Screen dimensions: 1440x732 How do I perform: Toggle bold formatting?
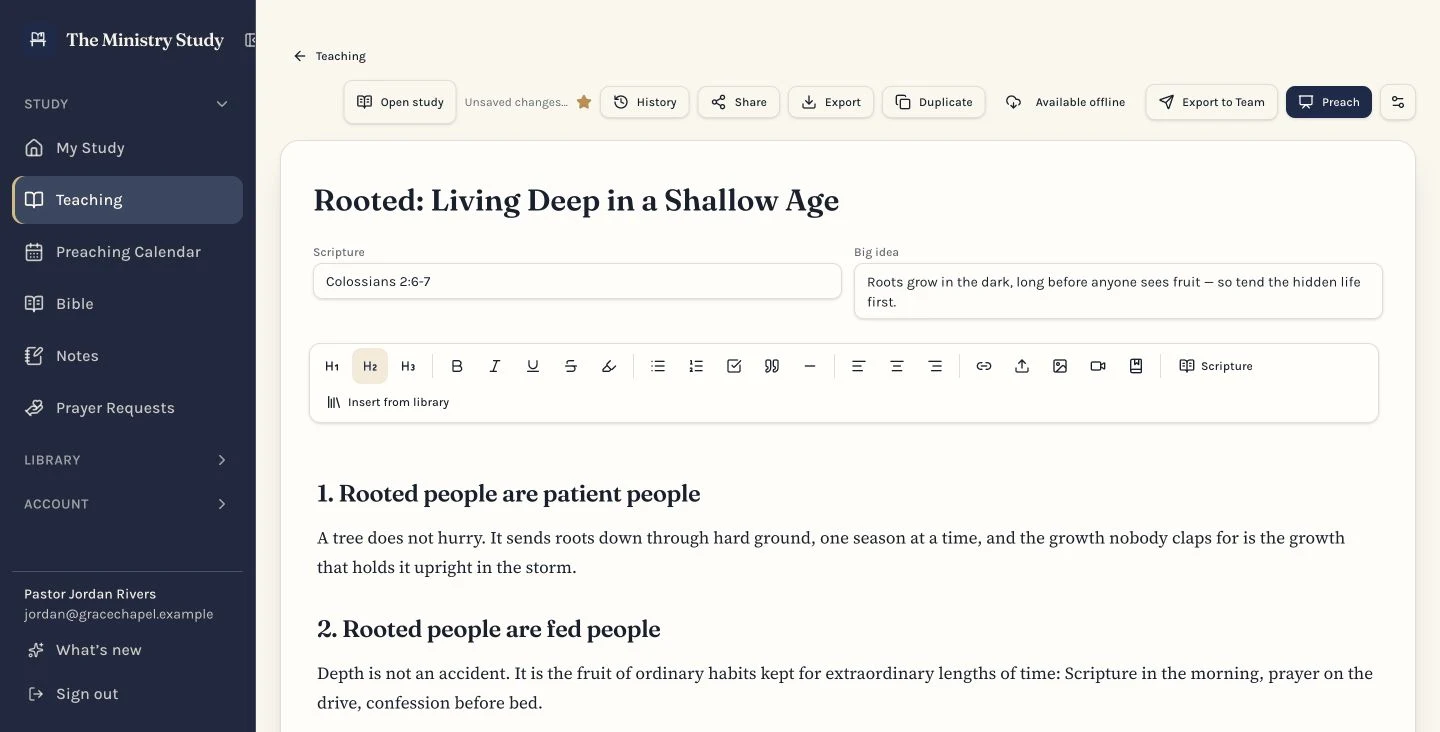(x=457, y=366)
